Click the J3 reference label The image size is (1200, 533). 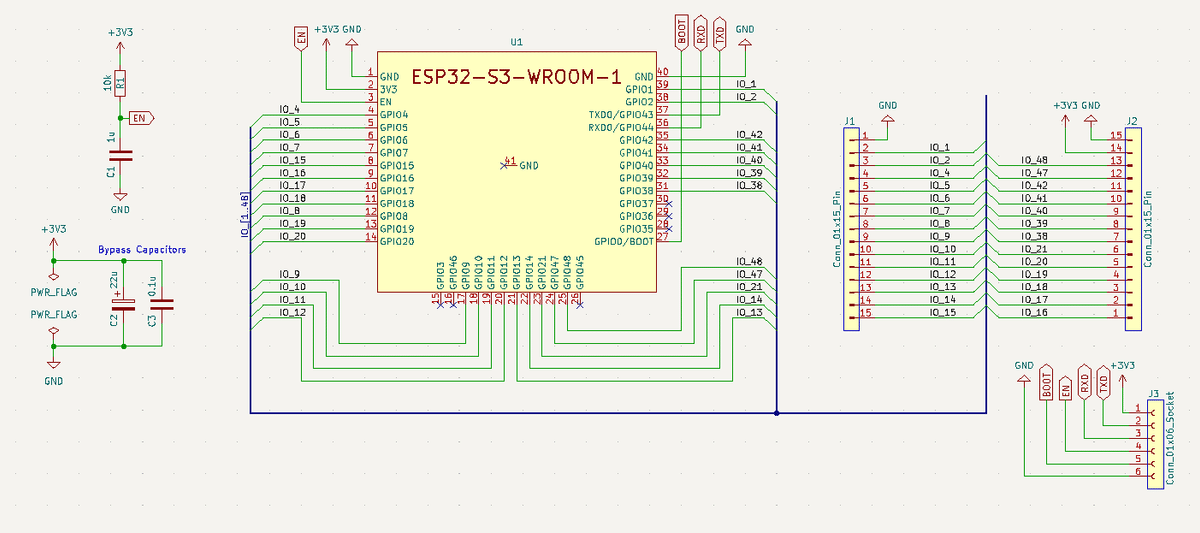coord(1154,393)
